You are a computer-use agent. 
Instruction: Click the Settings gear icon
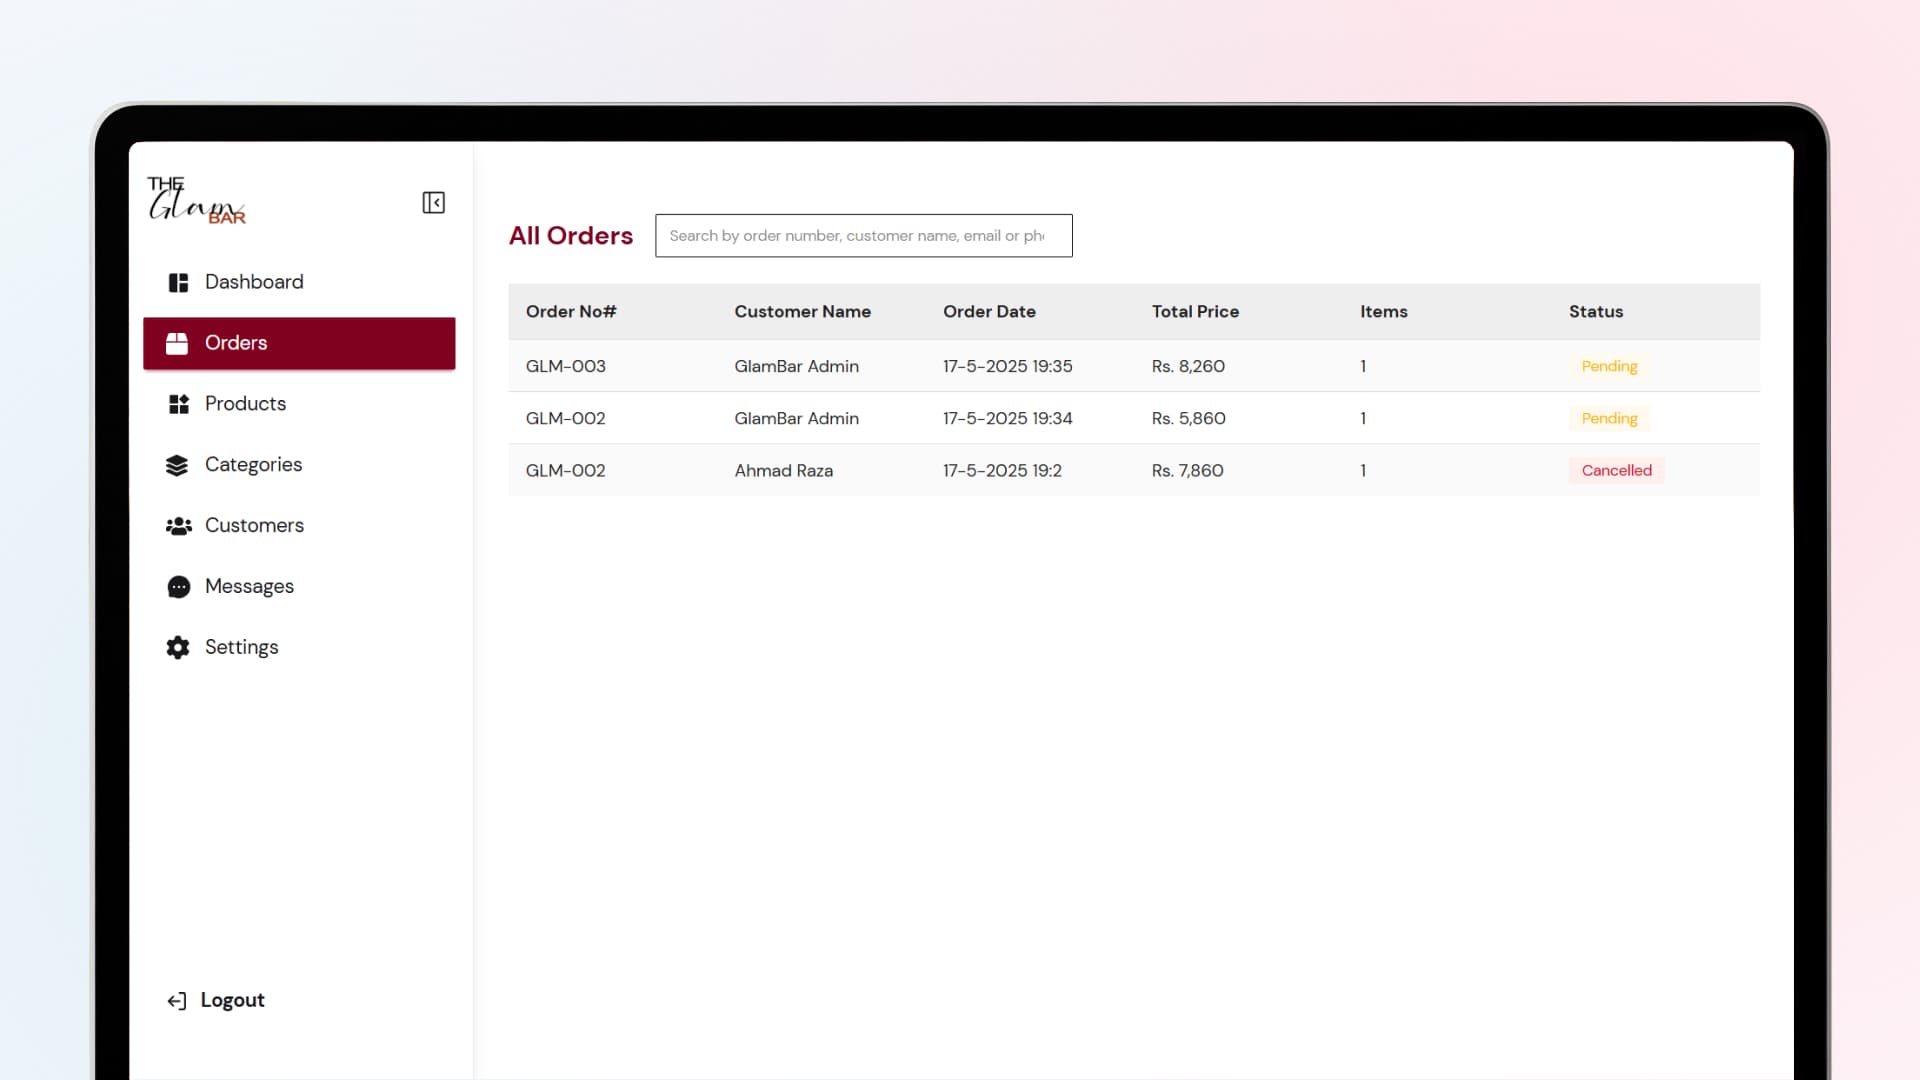point(178,648)
